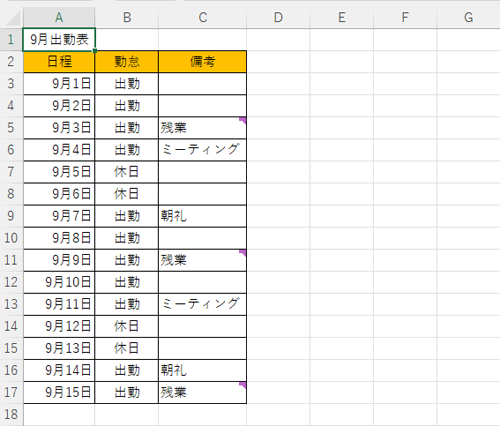Click purple comment indicator in row 11
The image size is (500, 426).
(243, 252)
